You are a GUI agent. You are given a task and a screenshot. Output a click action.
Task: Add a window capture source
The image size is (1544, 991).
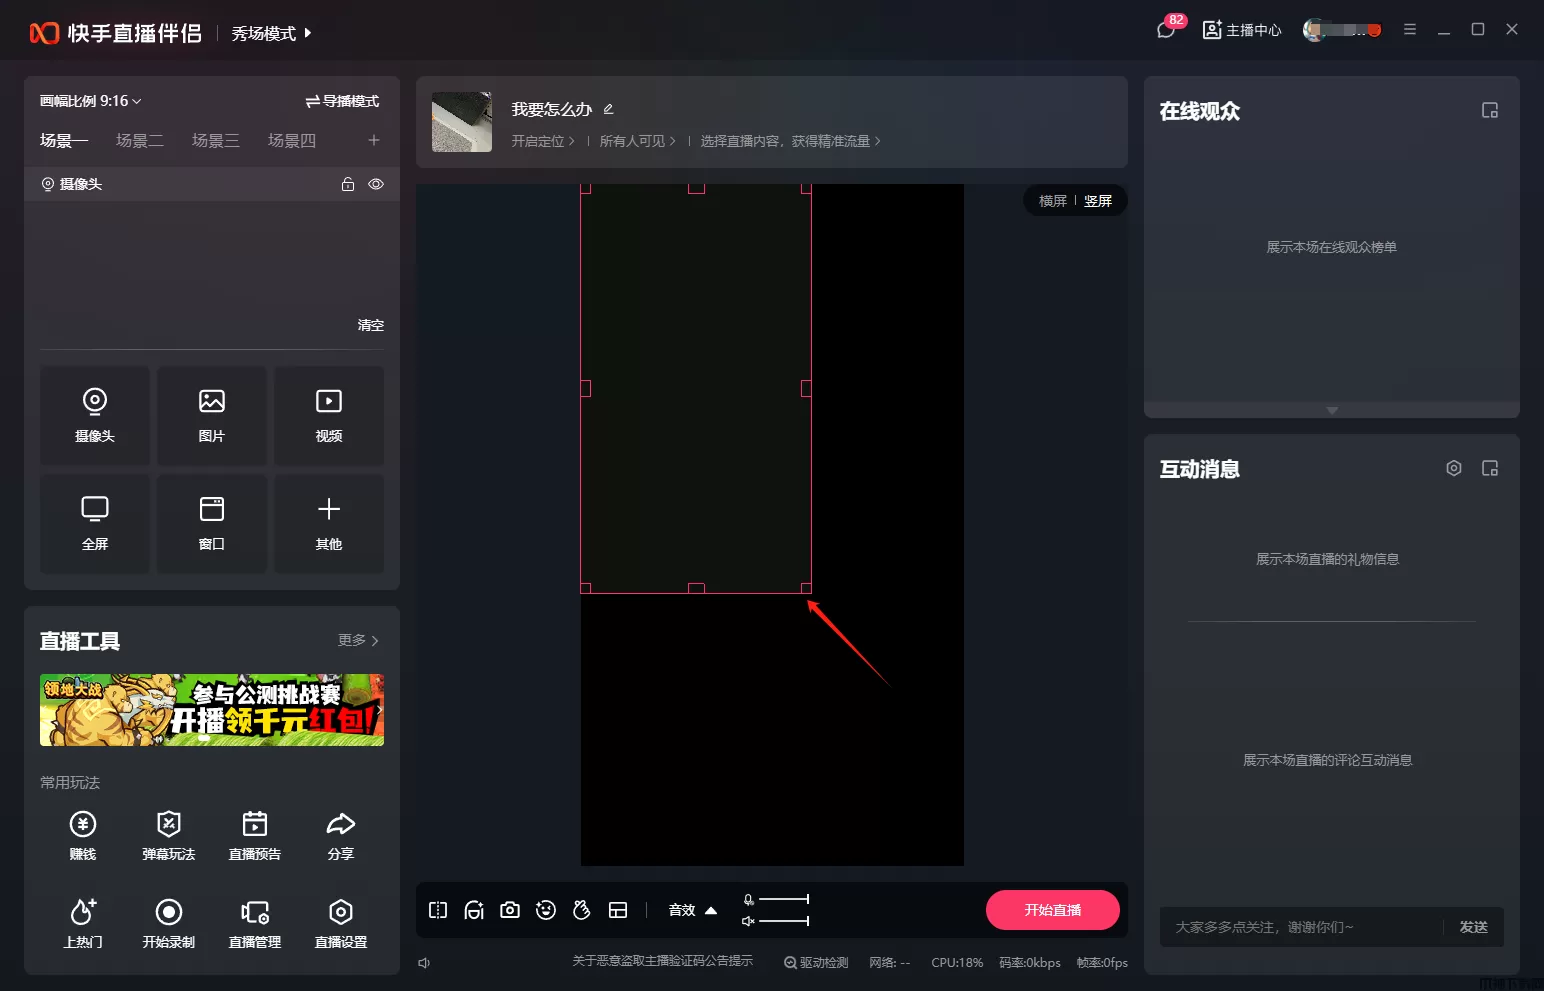coord(212,523)
